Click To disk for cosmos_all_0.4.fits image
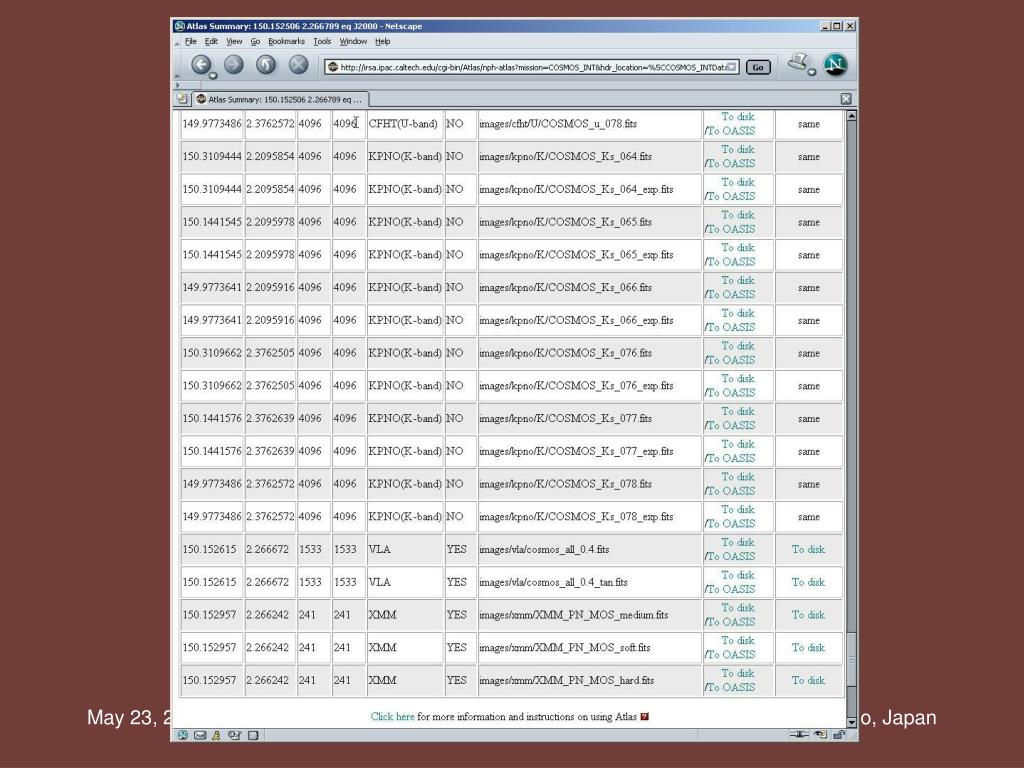Viewport: 1024px width, 768px height. pos(738,543)
